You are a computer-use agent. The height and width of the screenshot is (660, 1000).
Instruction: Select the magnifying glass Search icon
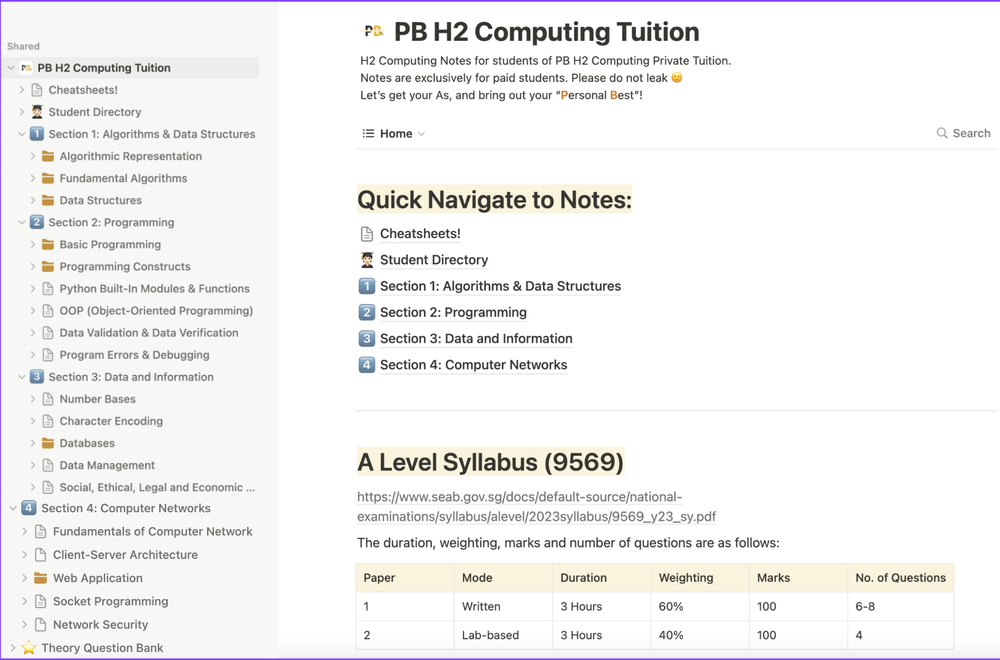tap(941, 133)
